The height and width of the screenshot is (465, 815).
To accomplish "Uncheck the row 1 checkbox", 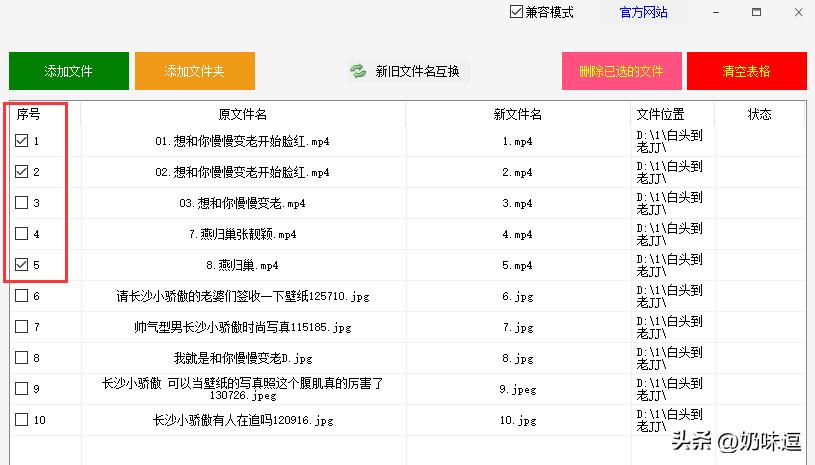I will pyautogui.click(x=21, y=140).
